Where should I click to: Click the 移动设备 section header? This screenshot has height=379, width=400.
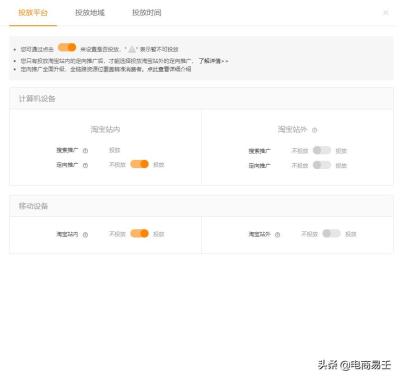pos(201,206)
